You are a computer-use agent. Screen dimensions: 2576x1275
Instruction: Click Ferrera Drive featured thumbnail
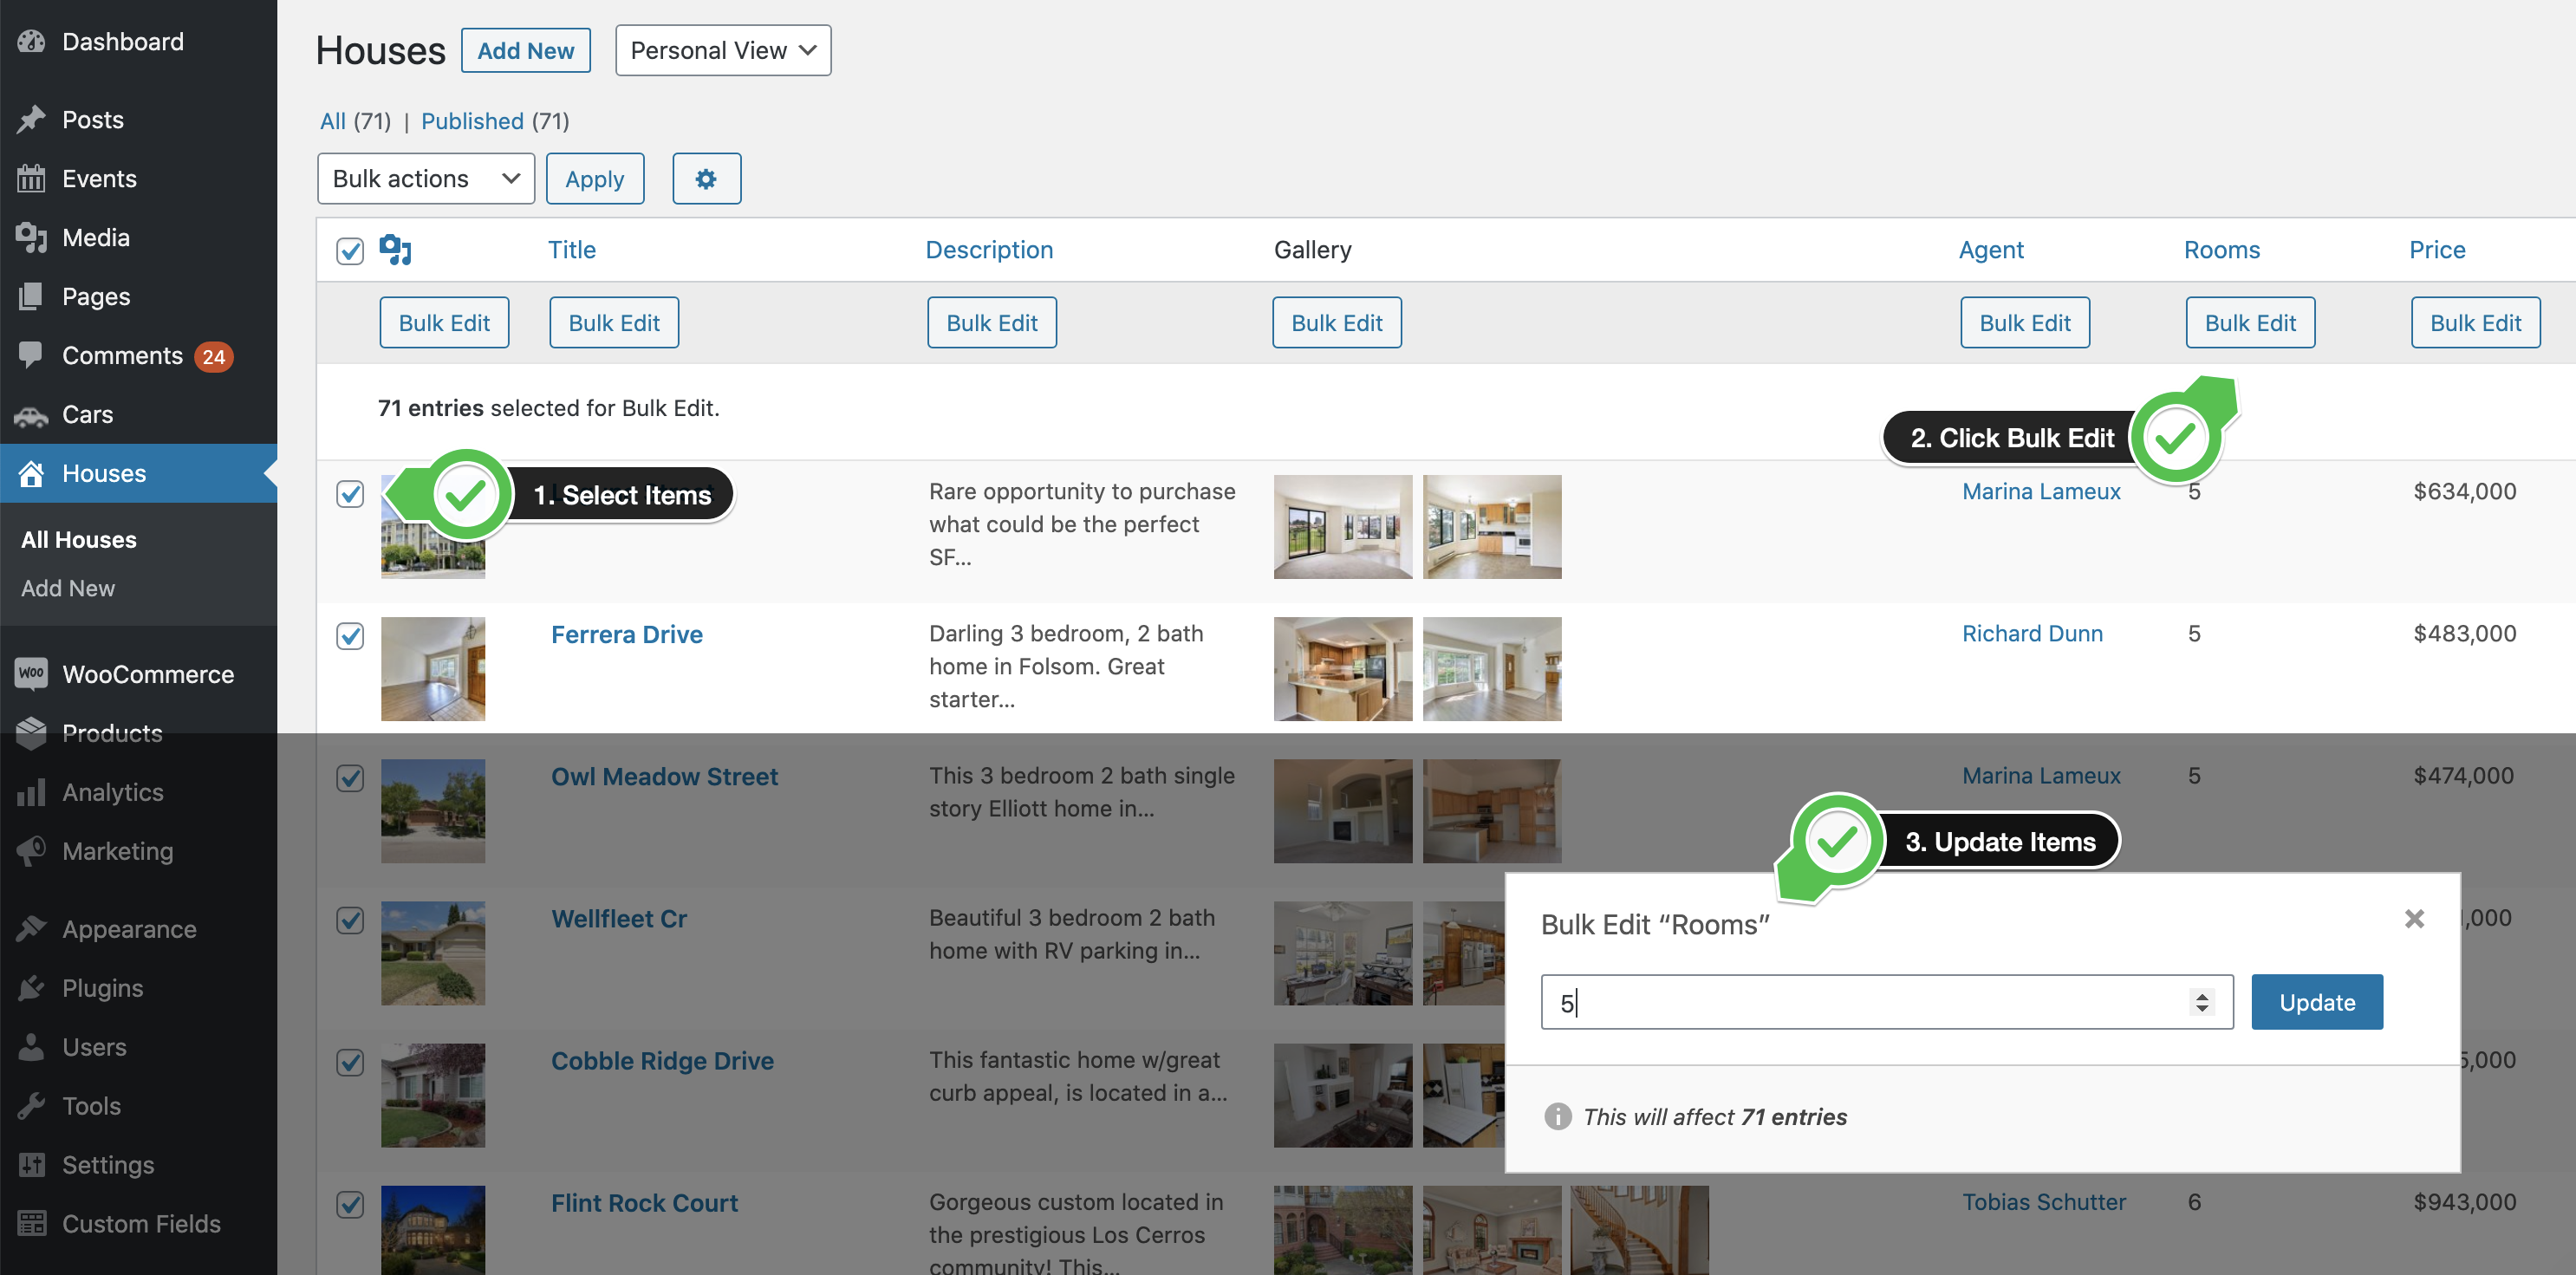[x=433, y=669]
